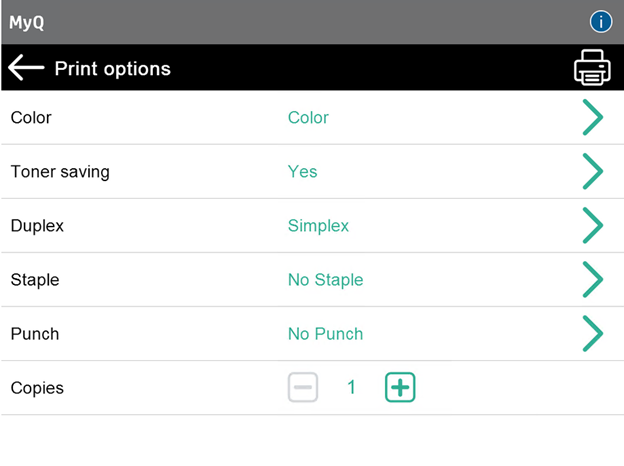Screen dimensions: 624x466
Task: Decrease copies with the minus button
Action: pos(303,387)
